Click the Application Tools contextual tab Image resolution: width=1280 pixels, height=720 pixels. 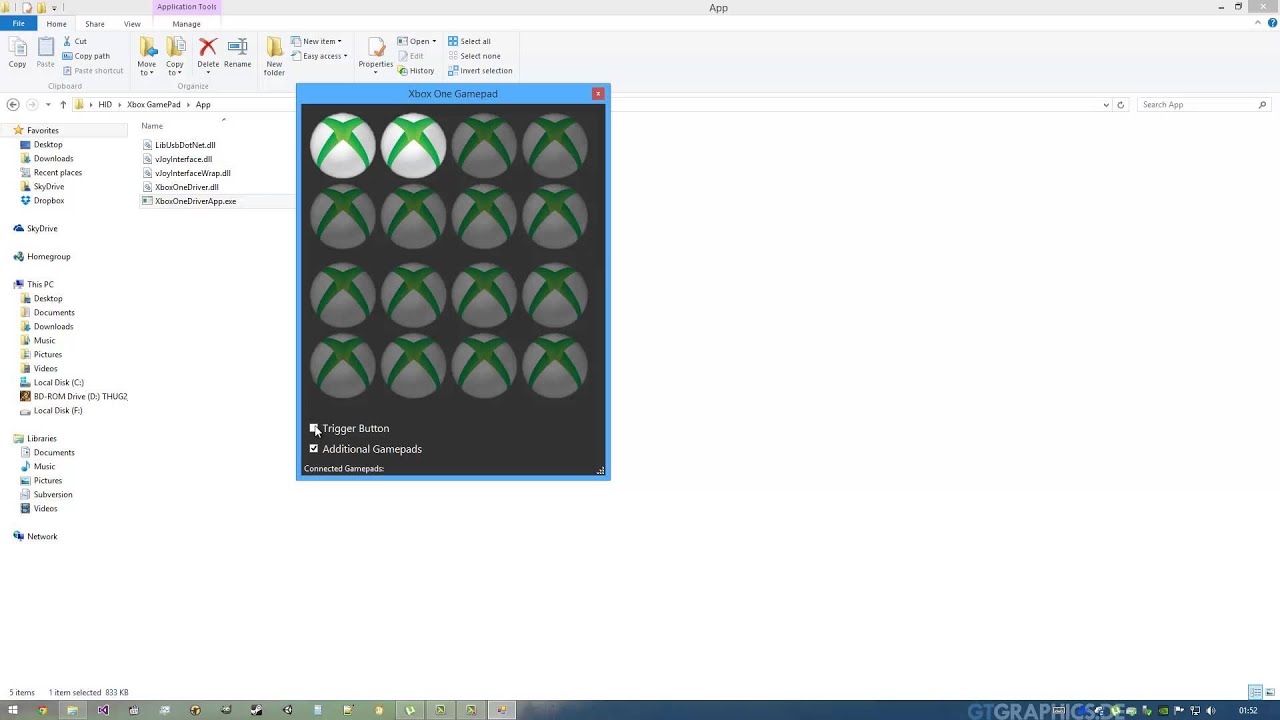pyautogui.click(x=186, y=7)
